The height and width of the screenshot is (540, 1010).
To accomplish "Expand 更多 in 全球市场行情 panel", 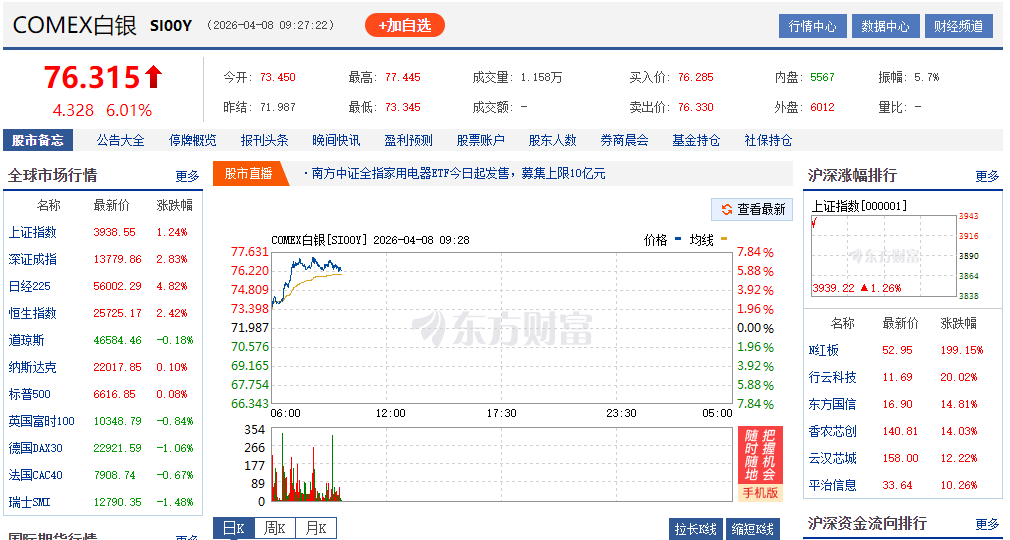I will pos(187,176).
